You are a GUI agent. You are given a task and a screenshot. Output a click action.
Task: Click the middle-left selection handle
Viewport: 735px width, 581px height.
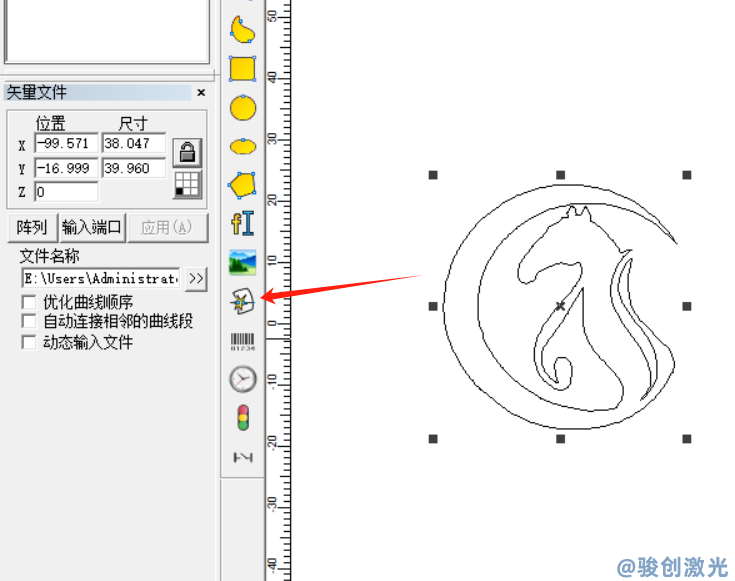click(x=433, y=306)
